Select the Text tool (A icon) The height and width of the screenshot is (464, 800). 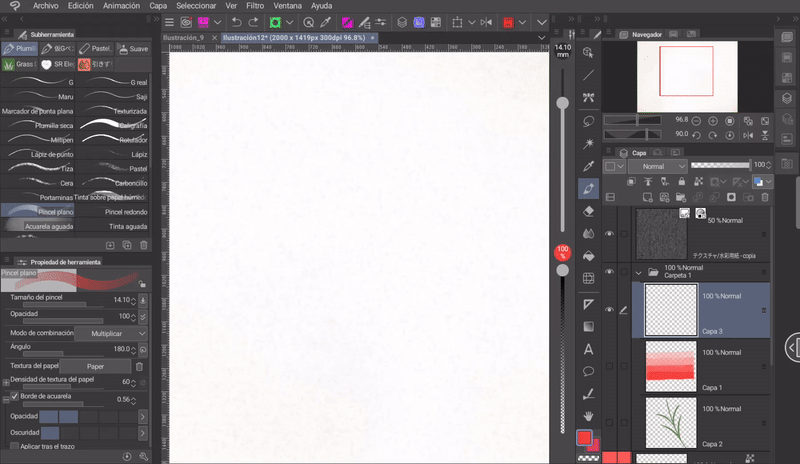point(589,349)
